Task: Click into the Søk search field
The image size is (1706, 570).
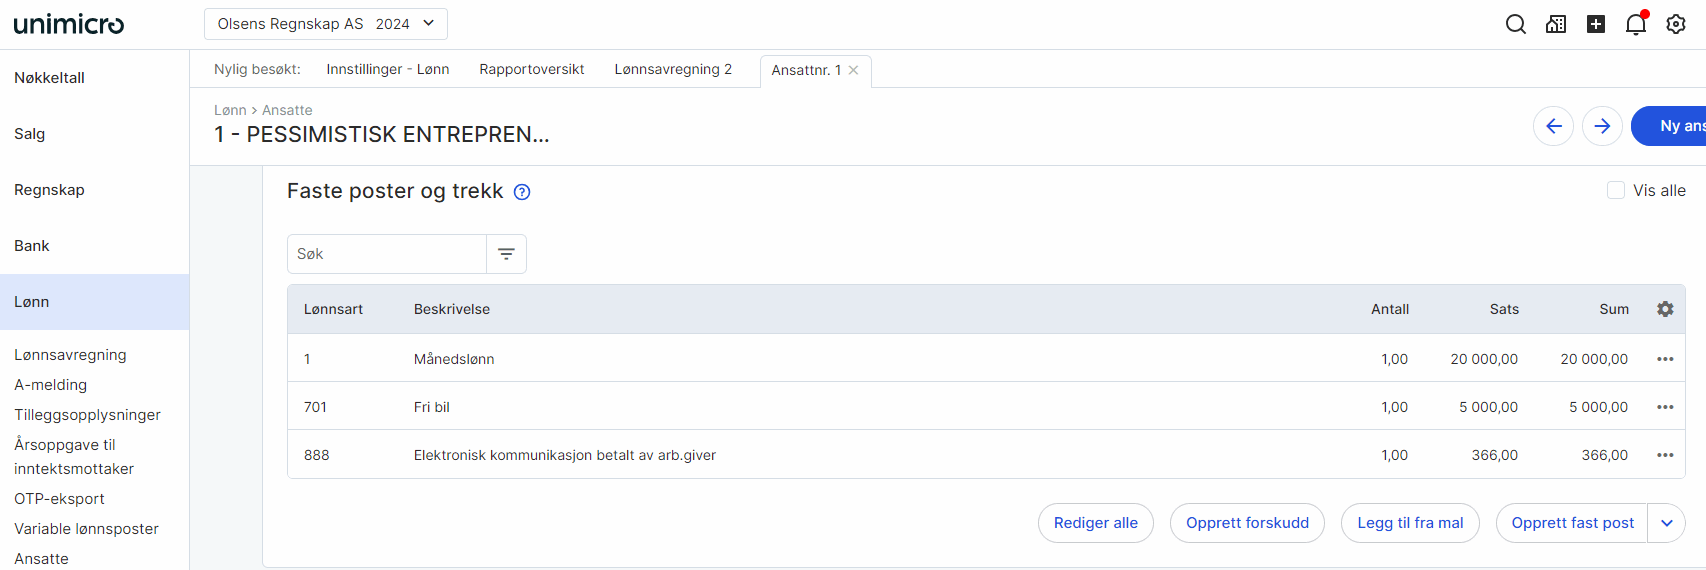Action: coord(387,254)
